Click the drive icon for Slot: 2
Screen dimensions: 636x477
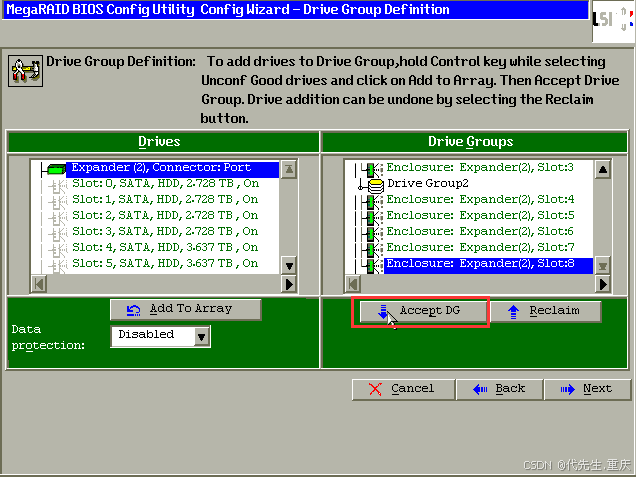point(58,217)
